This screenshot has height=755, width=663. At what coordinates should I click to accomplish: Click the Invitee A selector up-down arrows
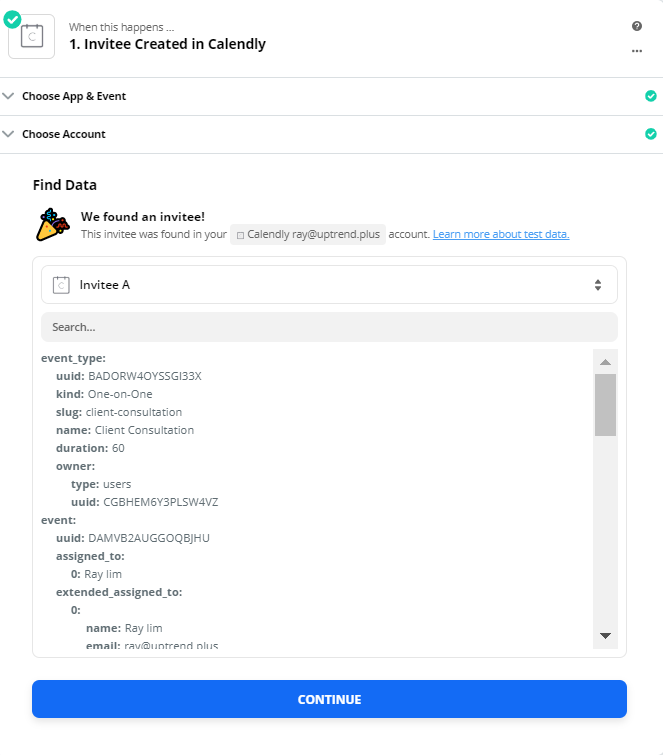pyautogui.click(x=598, y=285)
